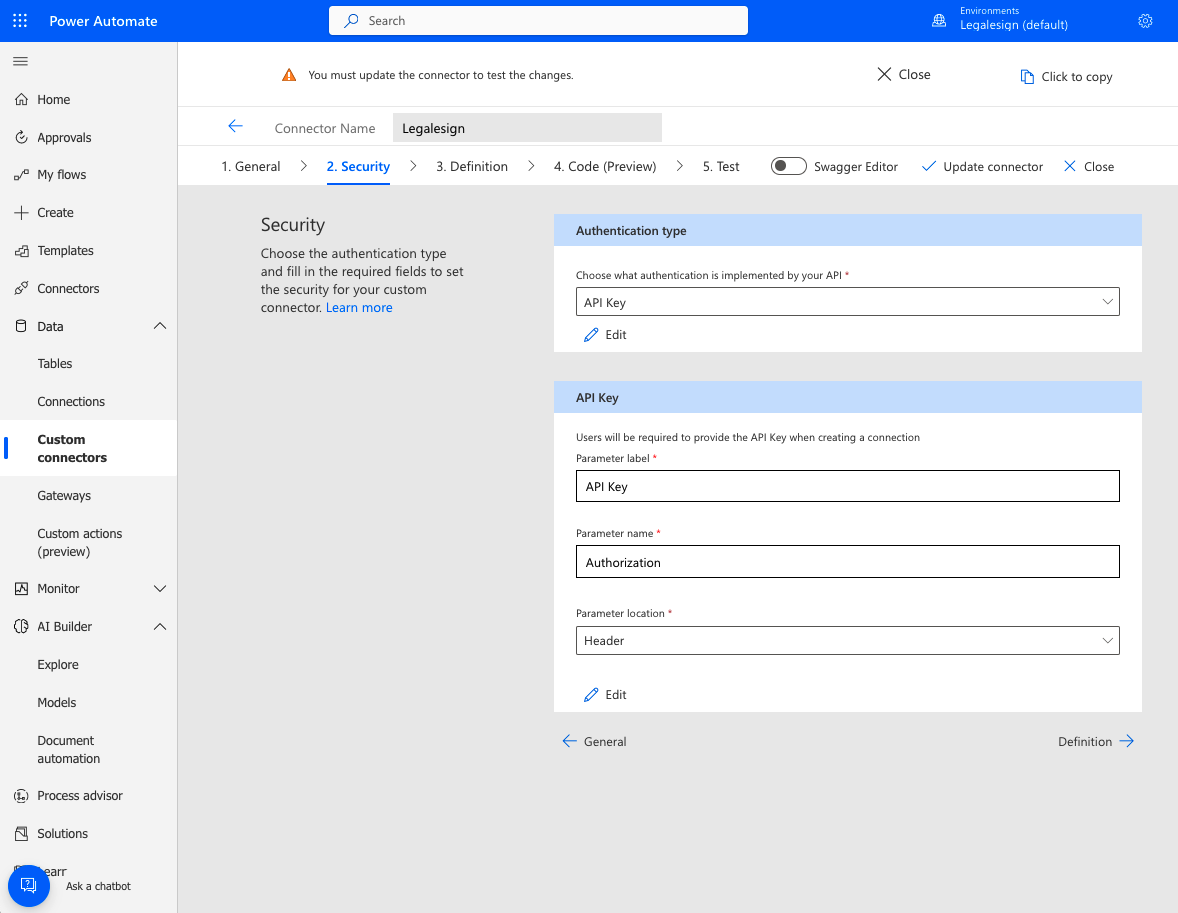1178x913 pixels.
Task: Click the Create plus icon
Action: (21, 213)
